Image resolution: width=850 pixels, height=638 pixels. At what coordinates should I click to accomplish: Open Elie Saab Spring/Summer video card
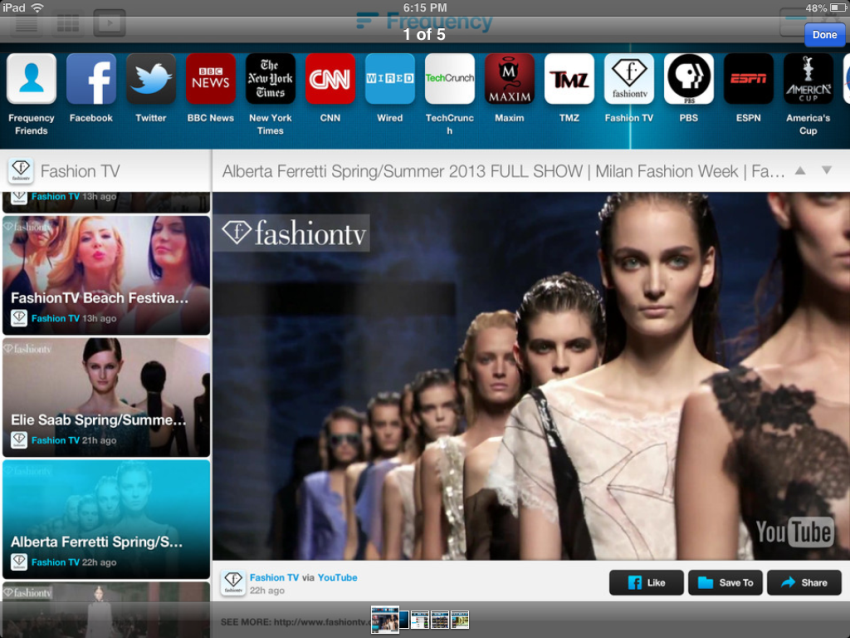(x=106, y=397)
